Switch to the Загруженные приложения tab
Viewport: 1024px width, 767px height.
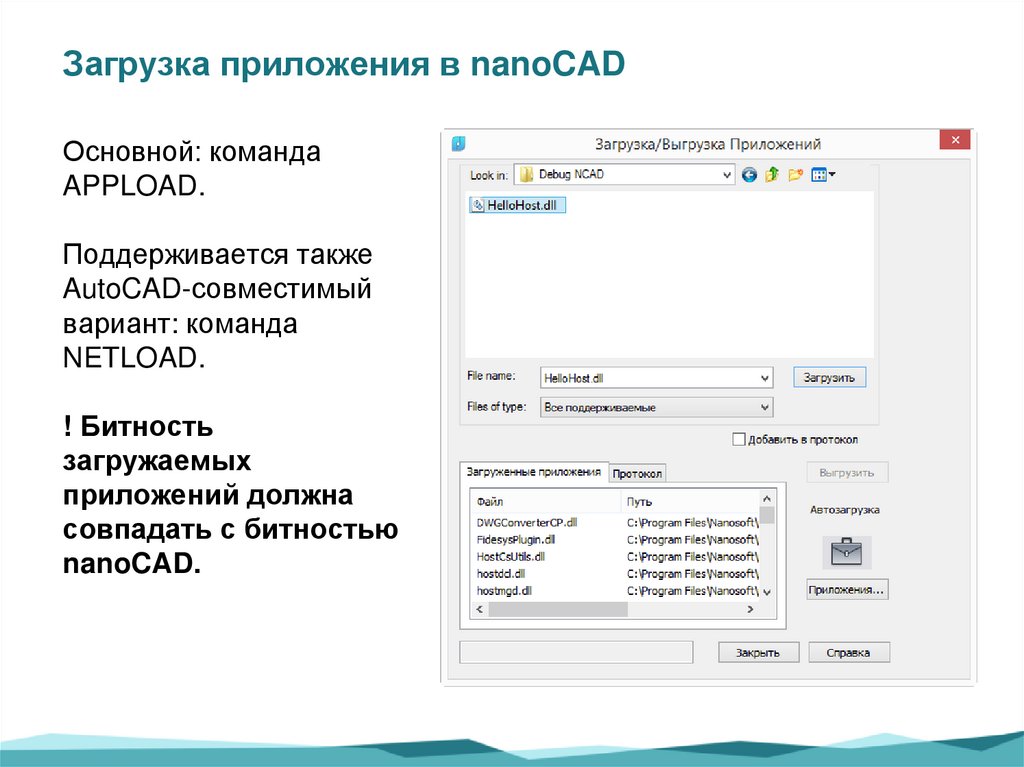(x=534, y=472)
